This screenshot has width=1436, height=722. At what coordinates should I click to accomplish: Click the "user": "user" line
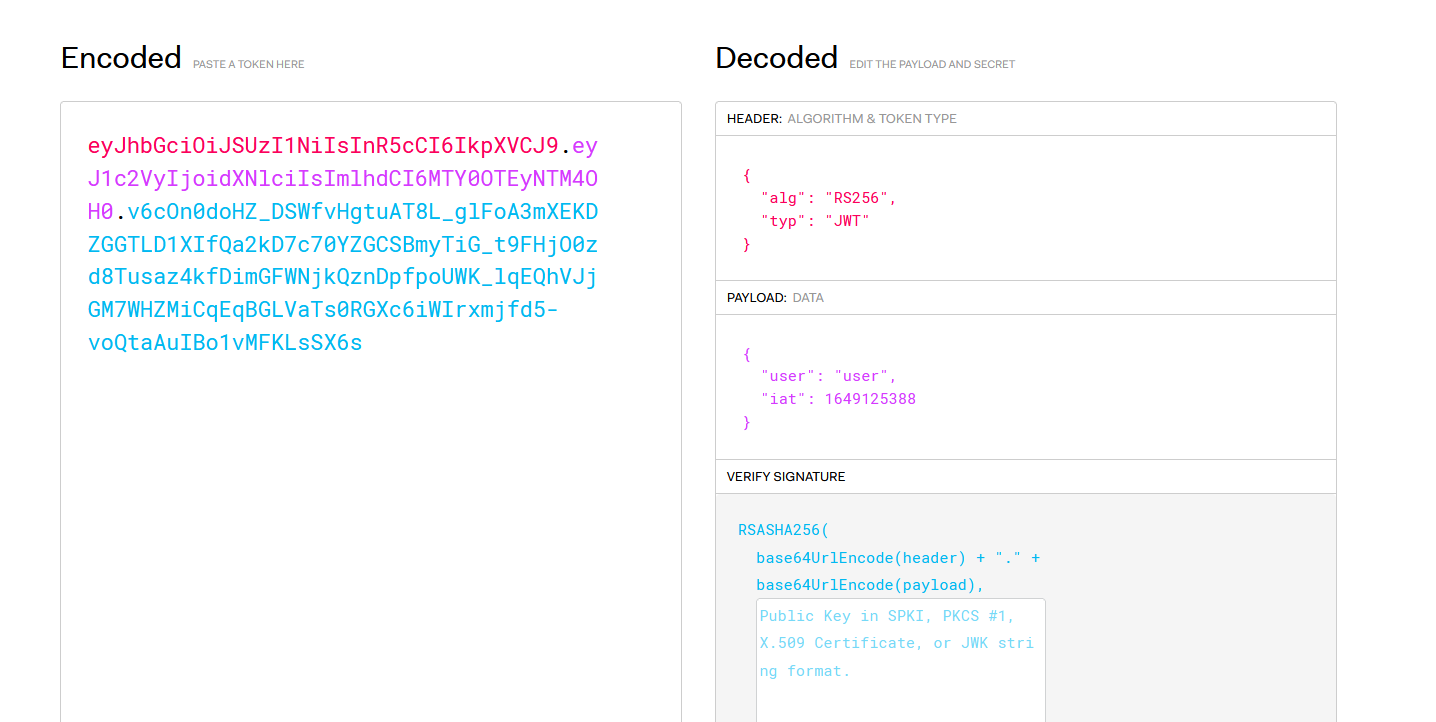(829, 377)
